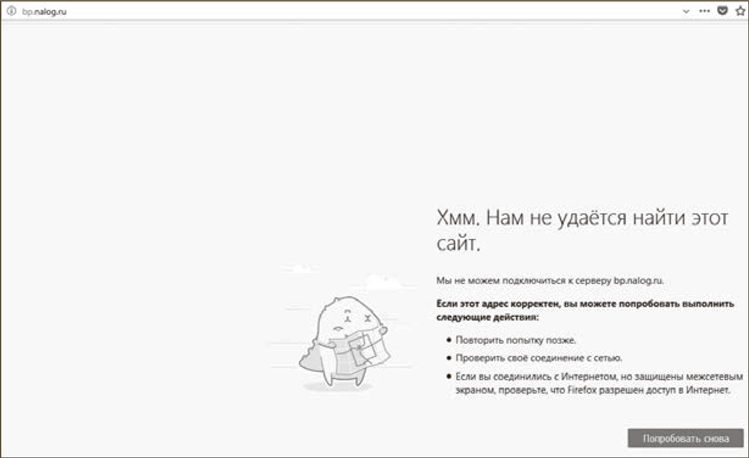
Task: Open the address bar history dropdown arrow
Action: point(686,10)
